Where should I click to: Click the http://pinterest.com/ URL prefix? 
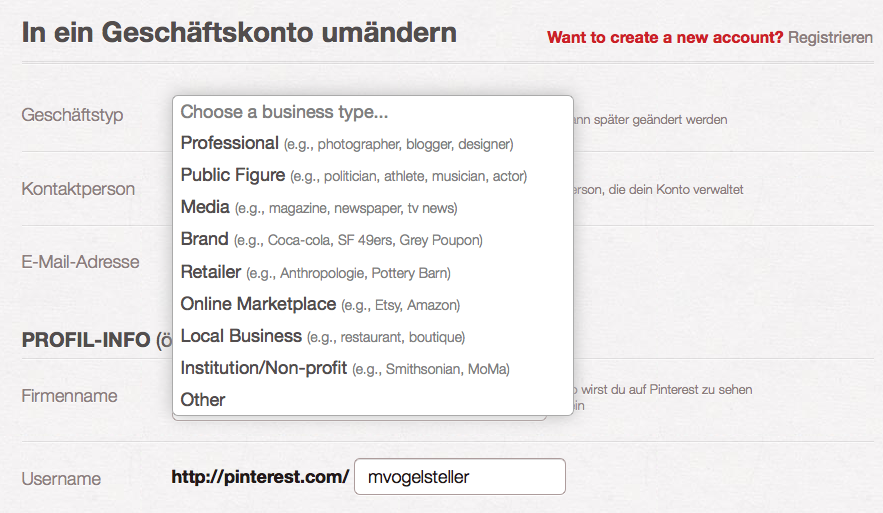click(x=260, y=477)
